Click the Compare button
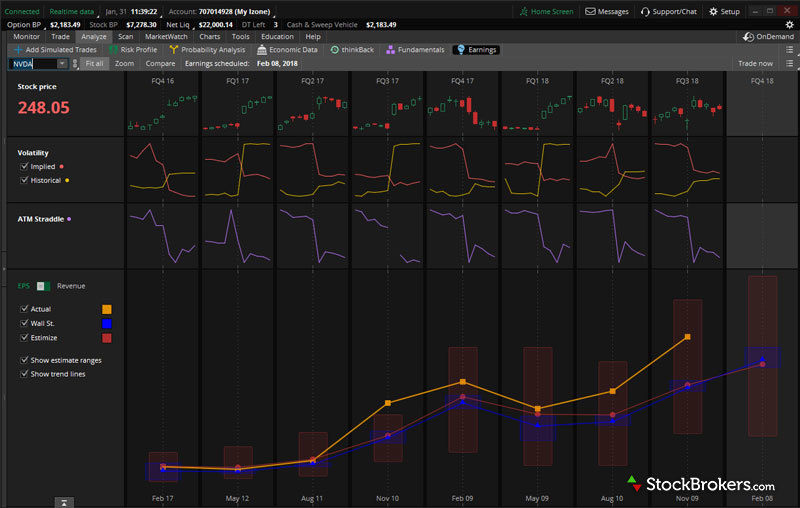Screen dimensions: 800x508 coord(160,64)
